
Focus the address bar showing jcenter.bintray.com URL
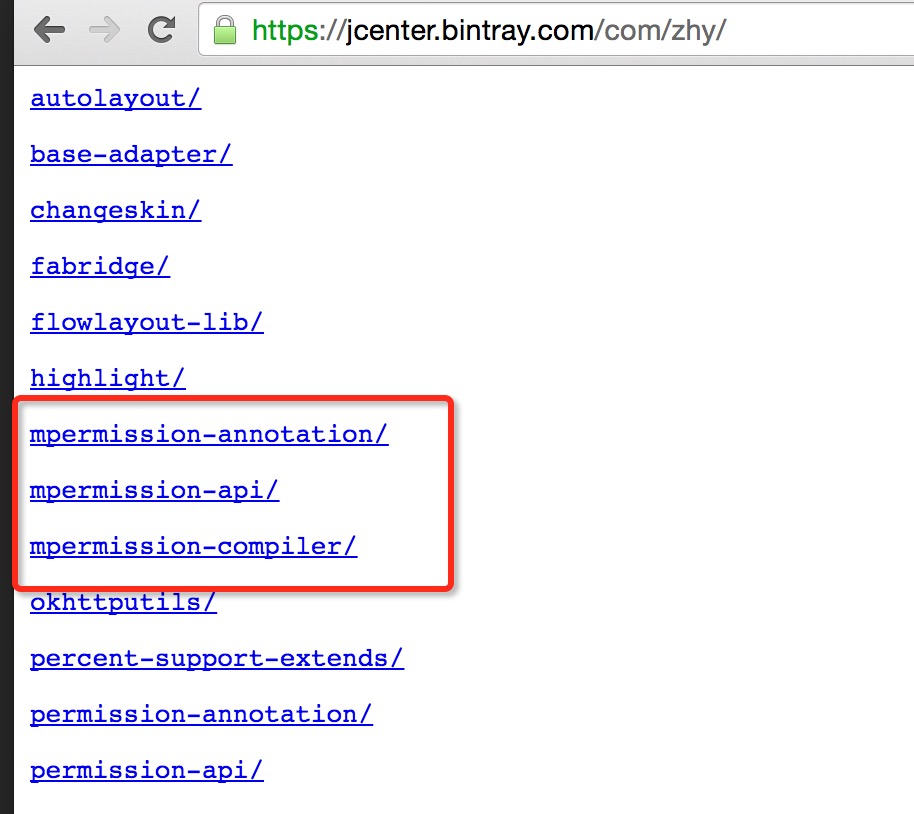[x=556, y=29]
